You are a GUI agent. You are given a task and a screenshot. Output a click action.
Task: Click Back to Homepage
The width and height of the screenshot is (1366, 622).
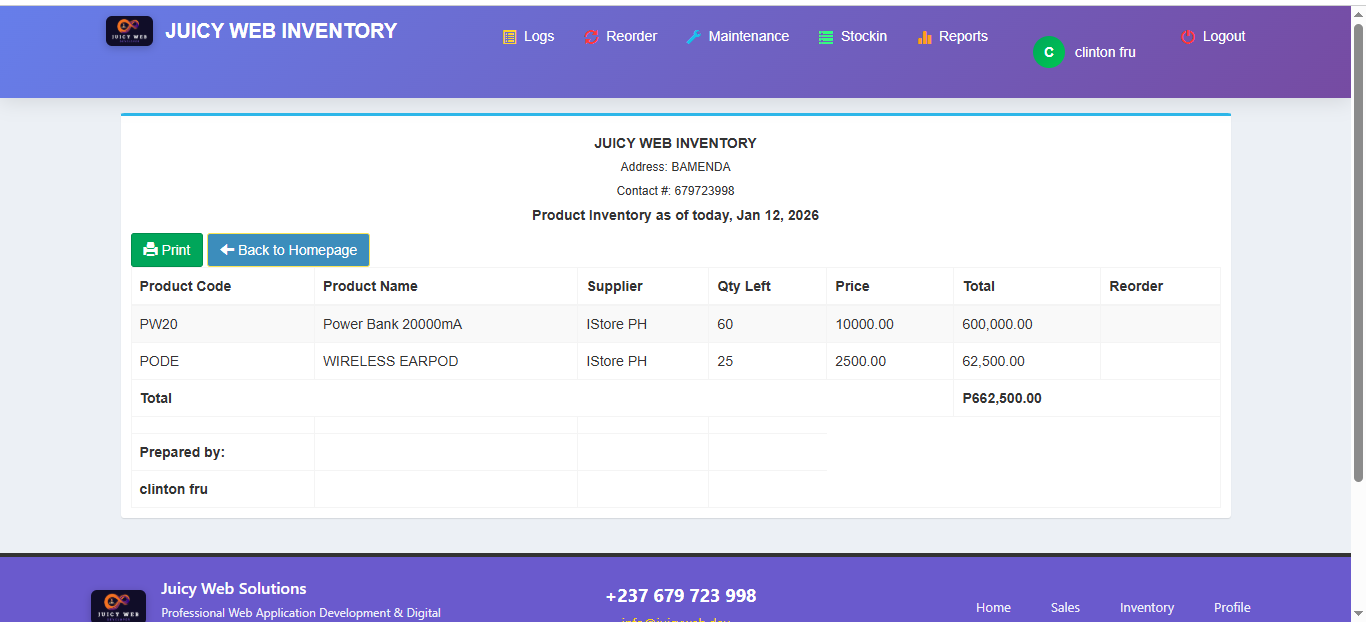pos(288,249)
